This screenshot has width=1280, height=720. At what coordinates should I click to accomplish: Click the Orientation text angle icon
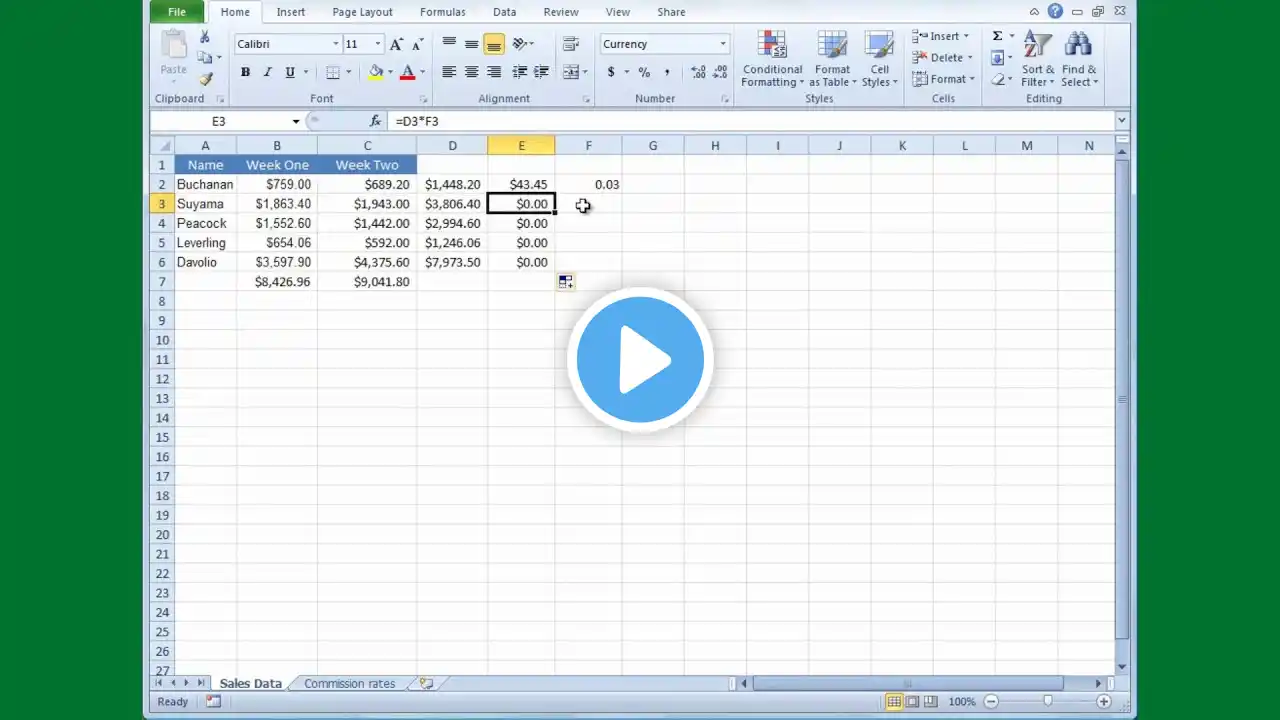tap(520, 44)
